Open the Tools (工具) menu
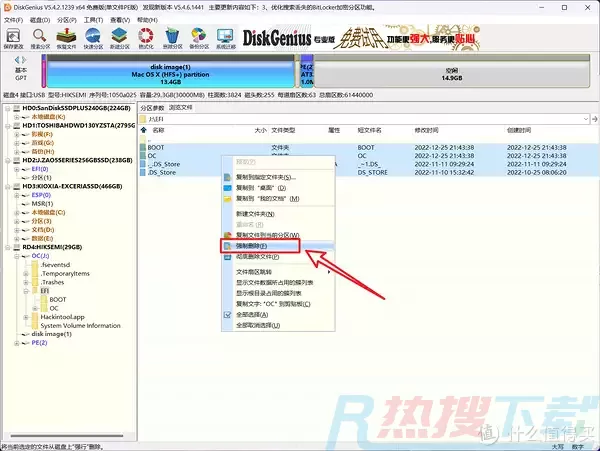This screenshot has height=451, width=600. (x=93, y=20)
